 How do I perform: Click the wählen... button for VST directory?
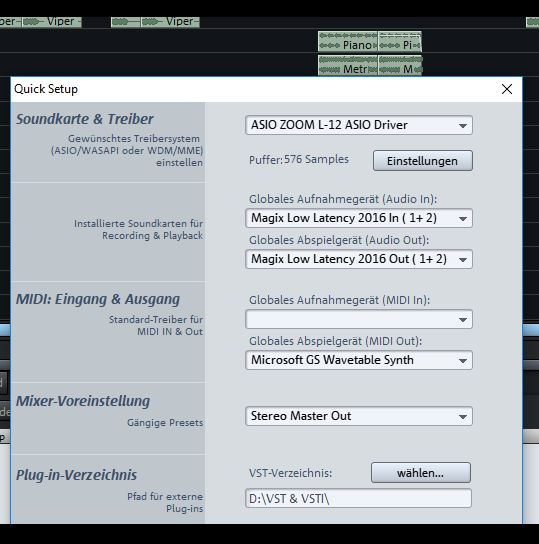(x=421, y=473)
